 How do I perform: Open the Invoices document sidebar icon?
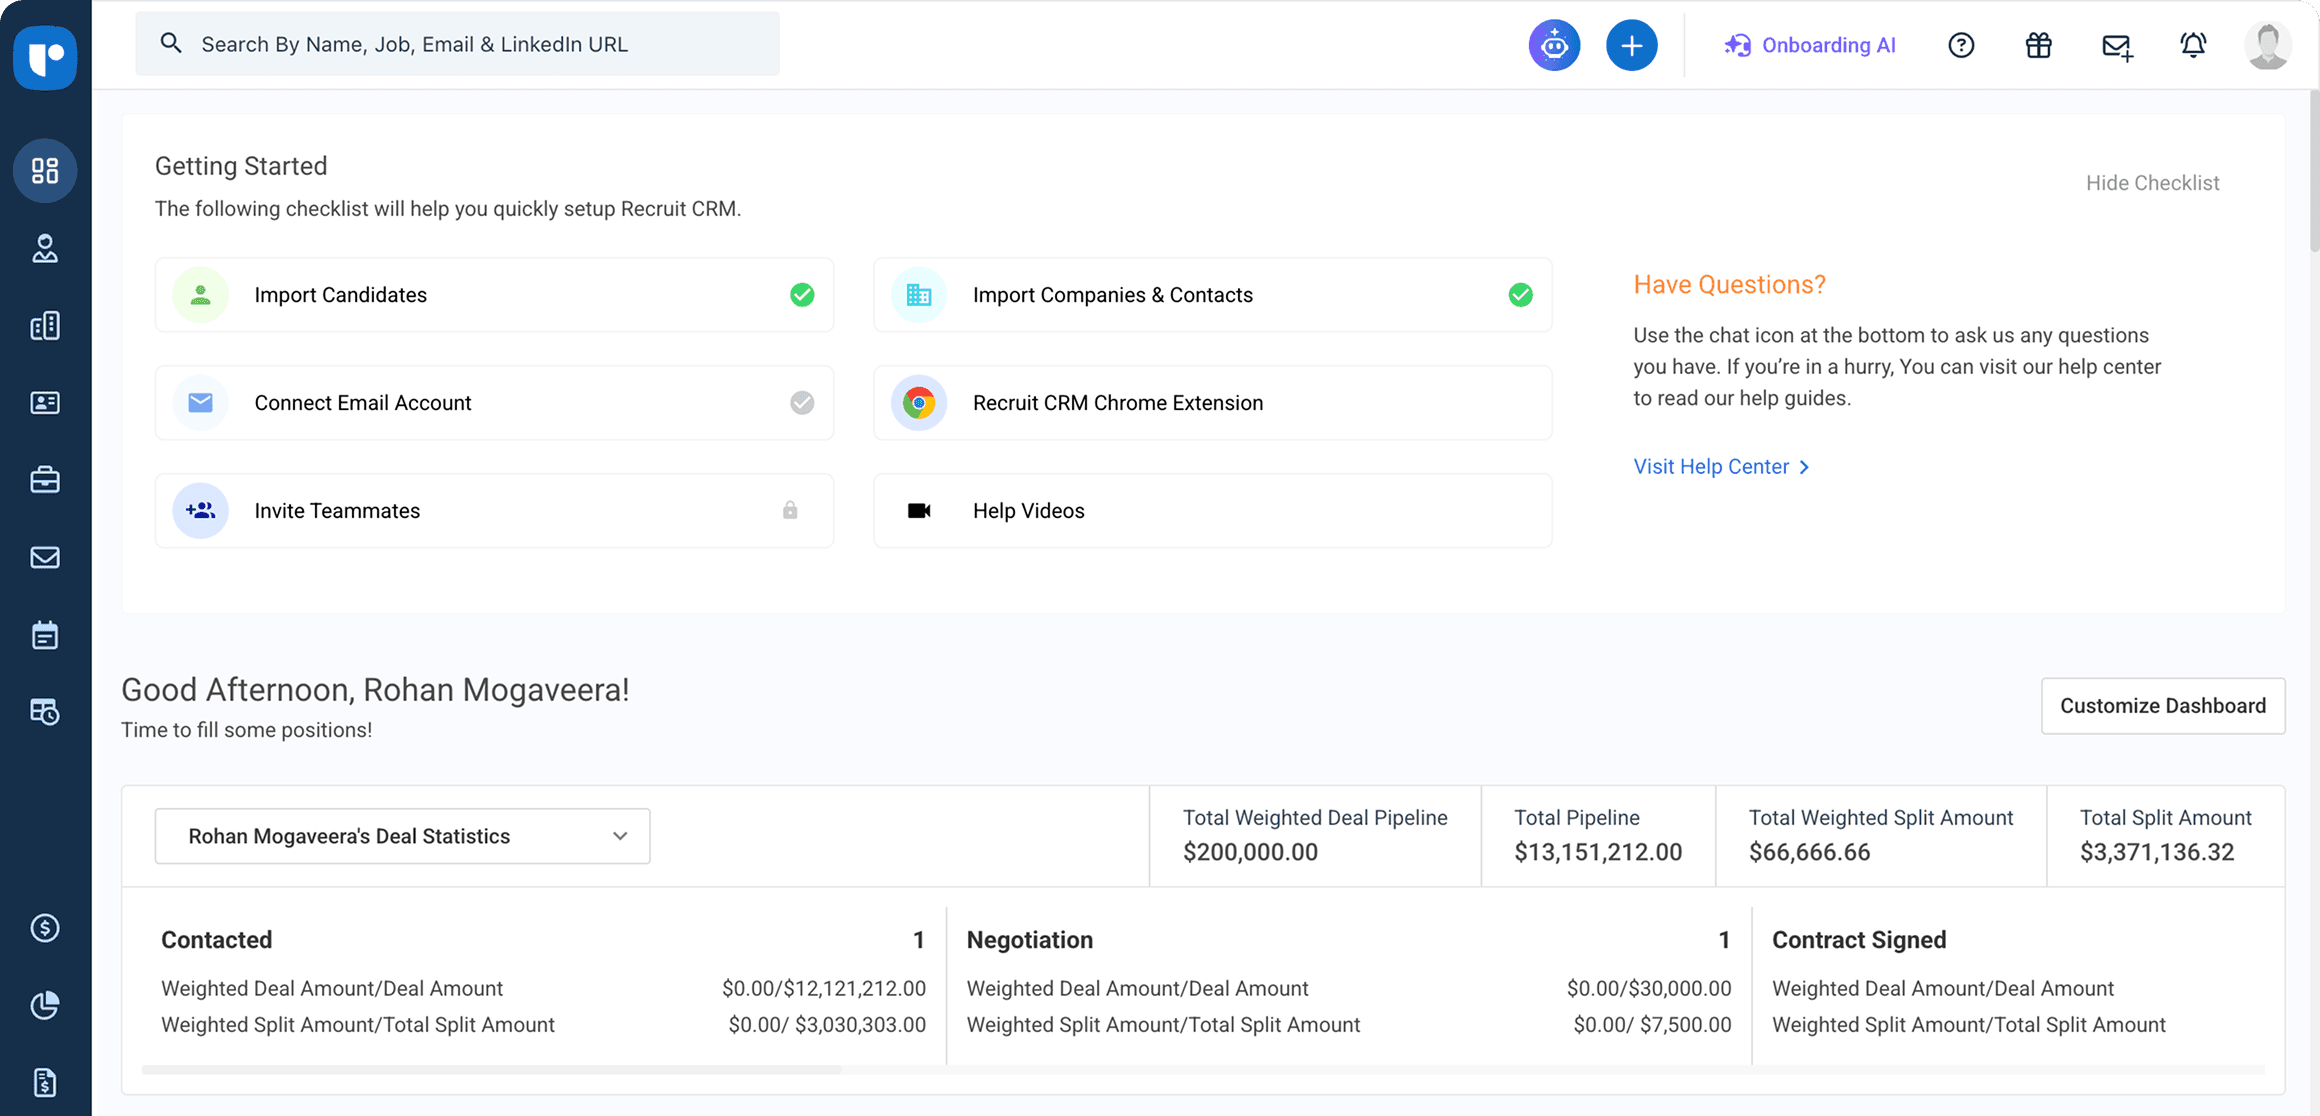tap(45, 1082)
